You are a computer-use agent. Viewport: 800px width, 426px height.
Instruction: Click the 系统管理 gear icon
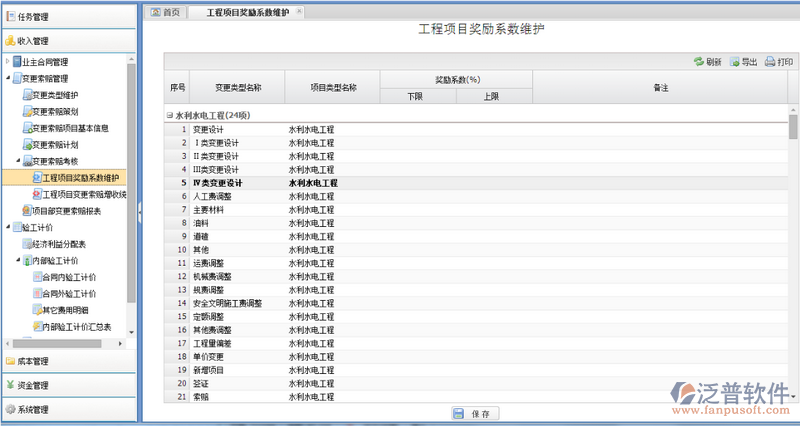pos(11,409)
